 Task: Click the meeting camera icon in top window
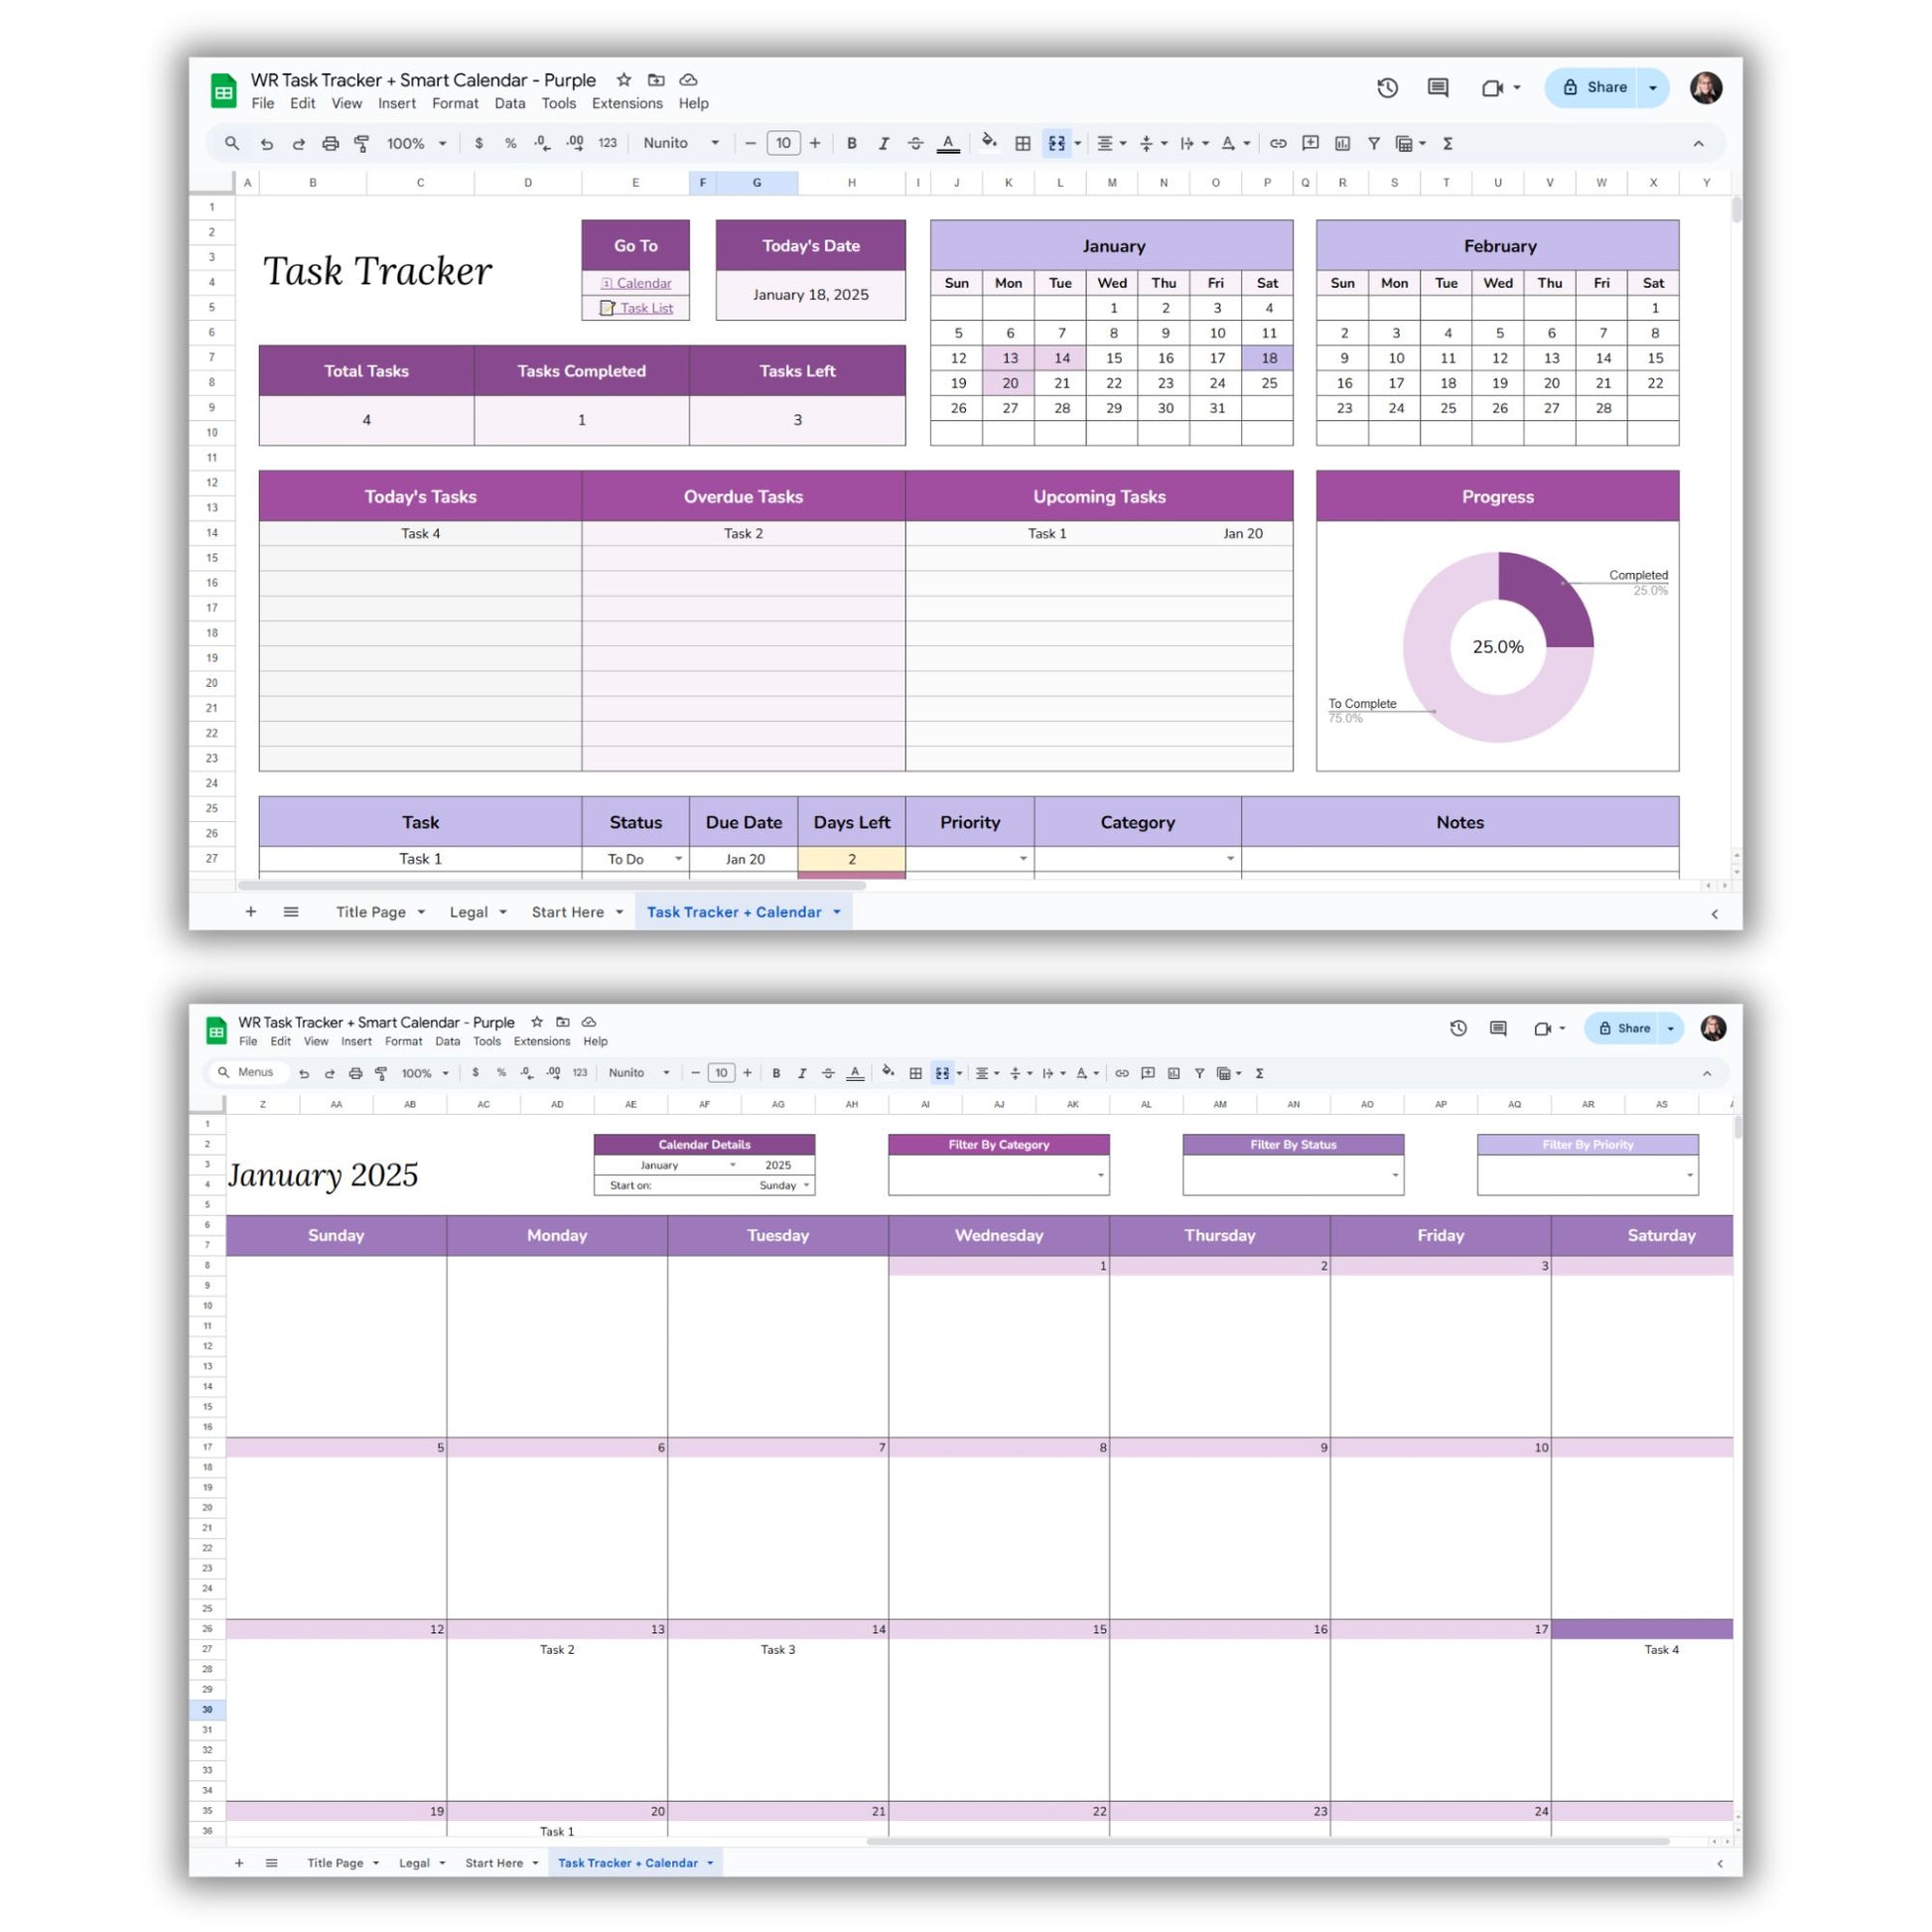[1492, 88]
